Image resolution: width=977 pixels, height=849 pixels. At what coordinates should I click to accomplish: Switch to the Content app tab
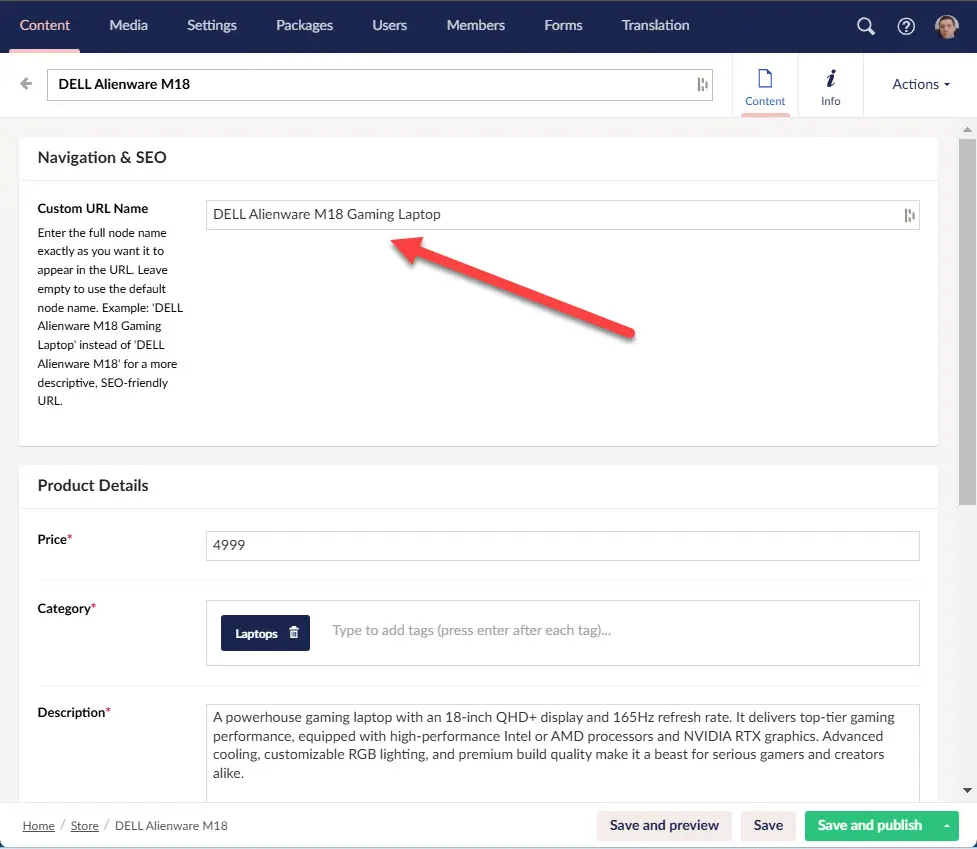pos(765,86)
